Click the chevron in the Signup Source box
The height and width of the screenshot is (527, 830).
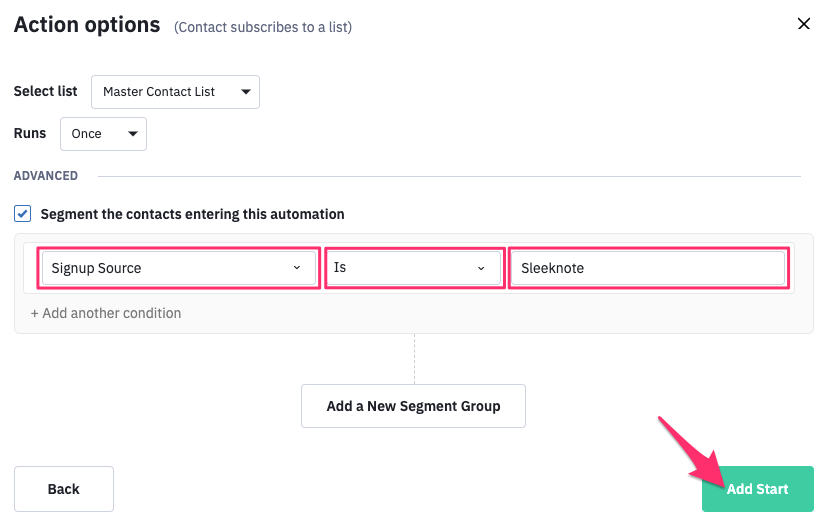296,268
